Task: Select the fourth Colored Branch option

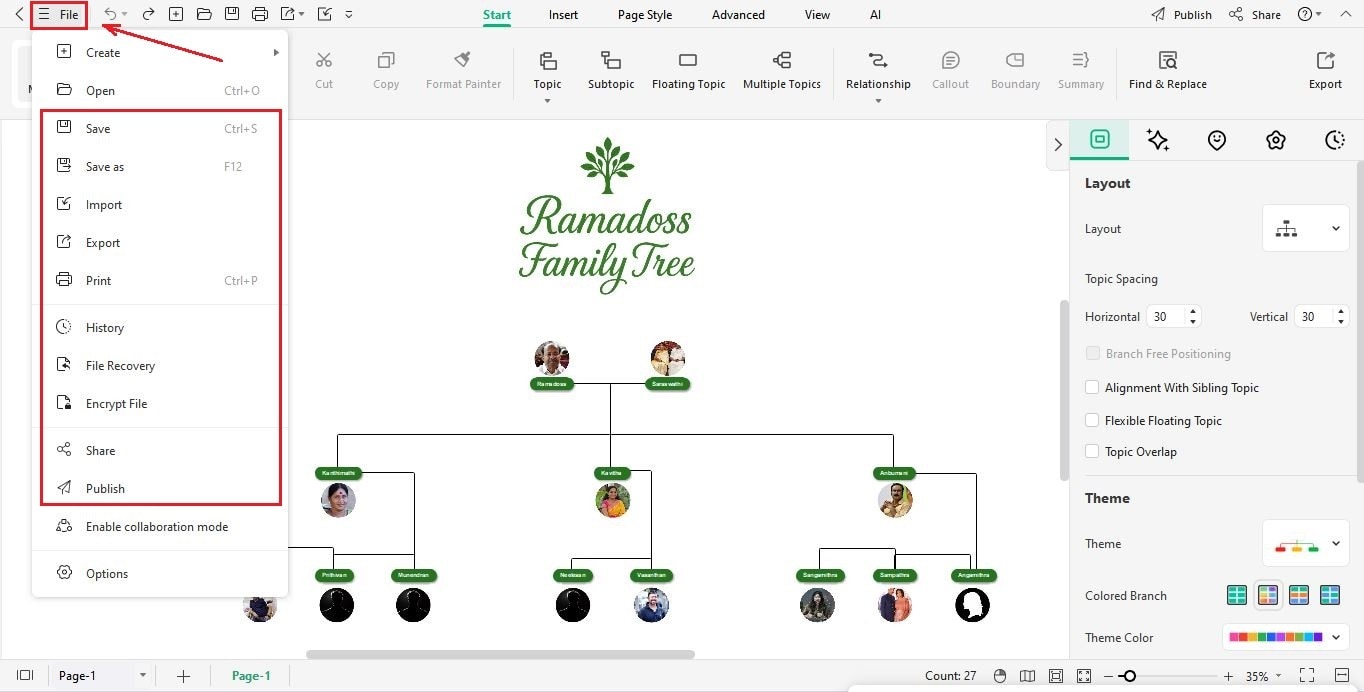Action: [x=1330, y=595]
